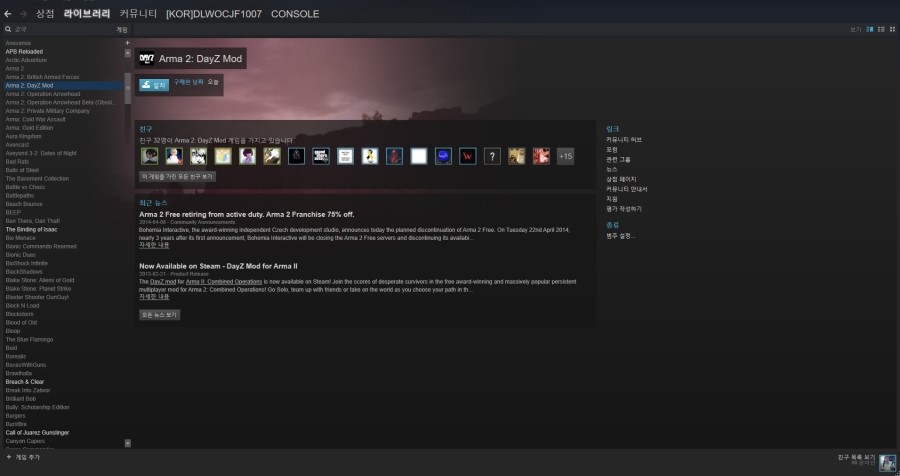Click user avatar at bottom right

(887, 462)
